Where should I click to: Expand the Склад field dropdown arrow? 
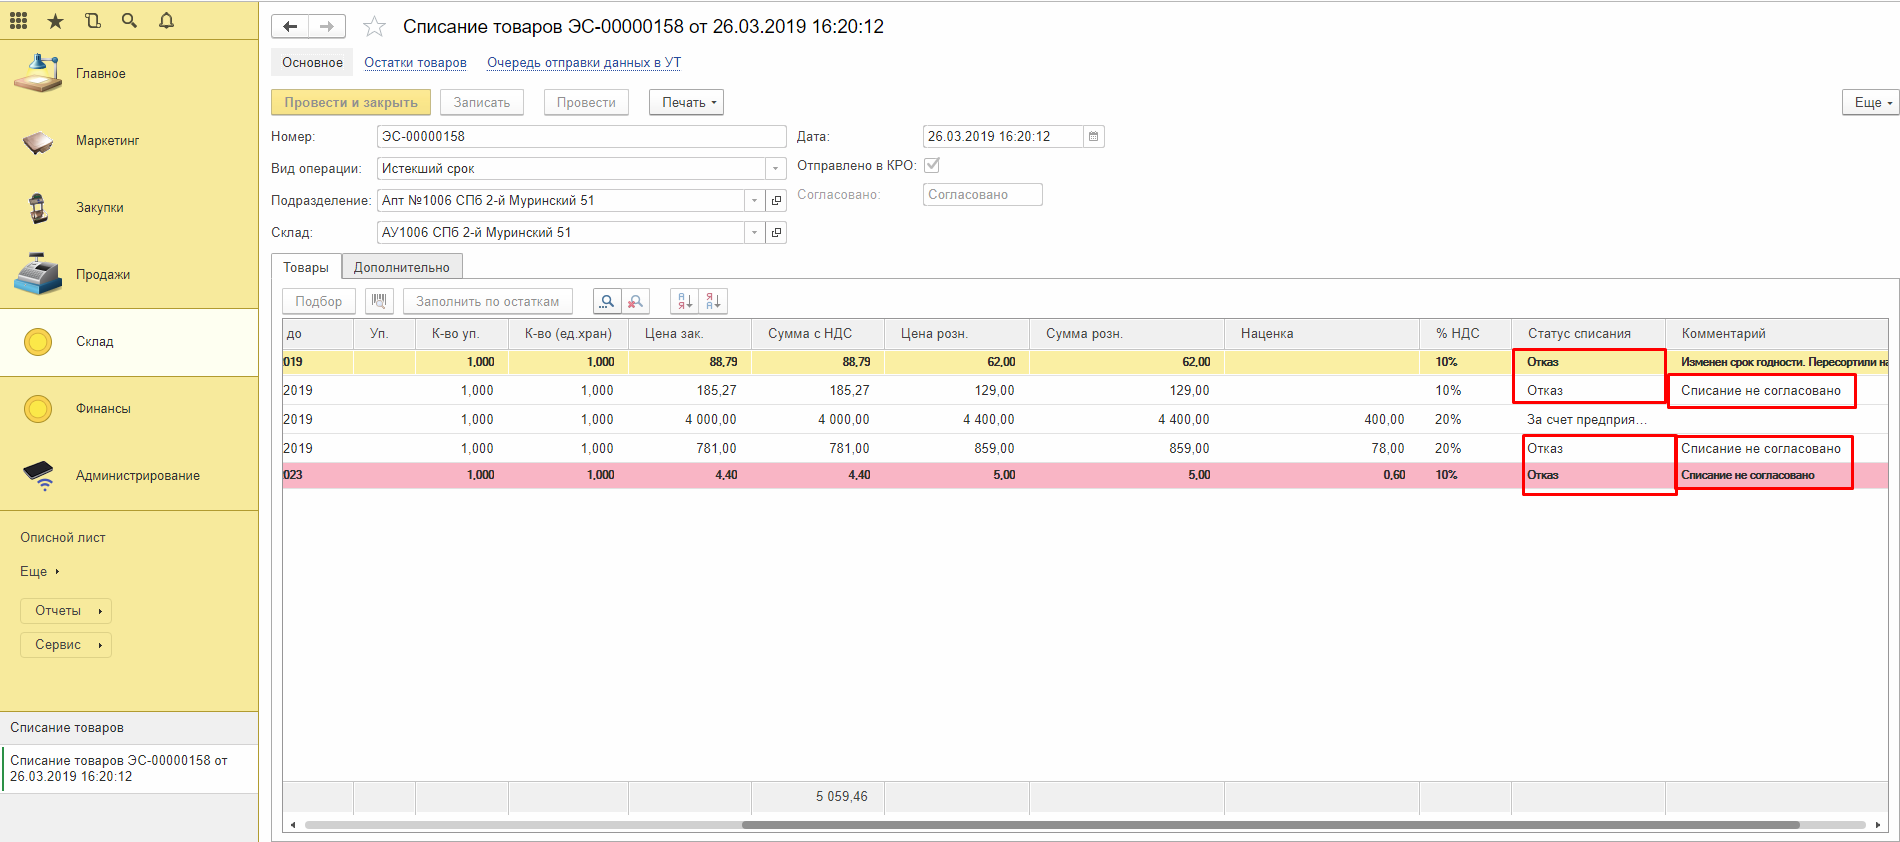click(x=754, y=233)
